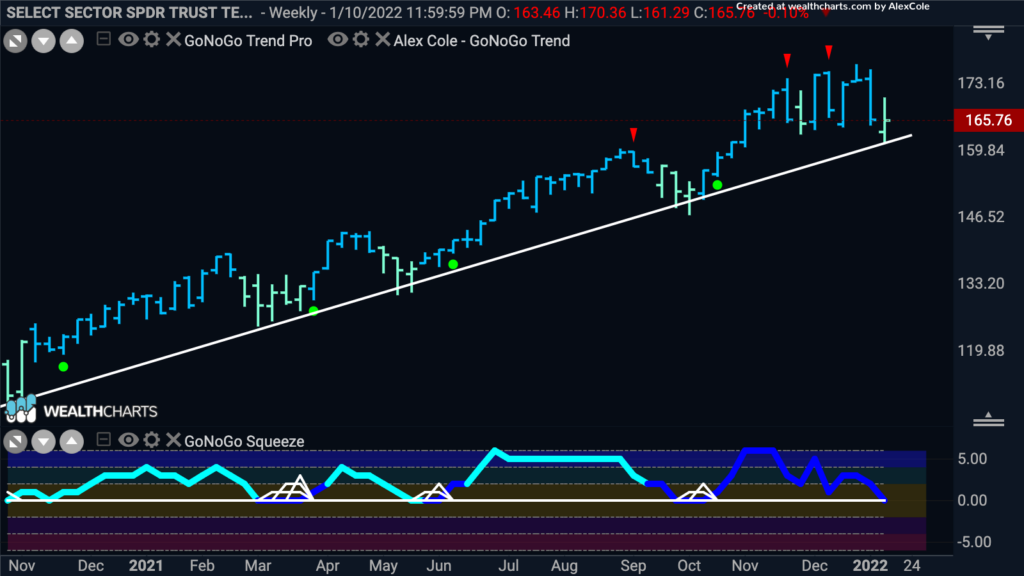1024x576 pixels.
Task: Click the resize arrow icon in squeeze pane
Action: point(16,442)
